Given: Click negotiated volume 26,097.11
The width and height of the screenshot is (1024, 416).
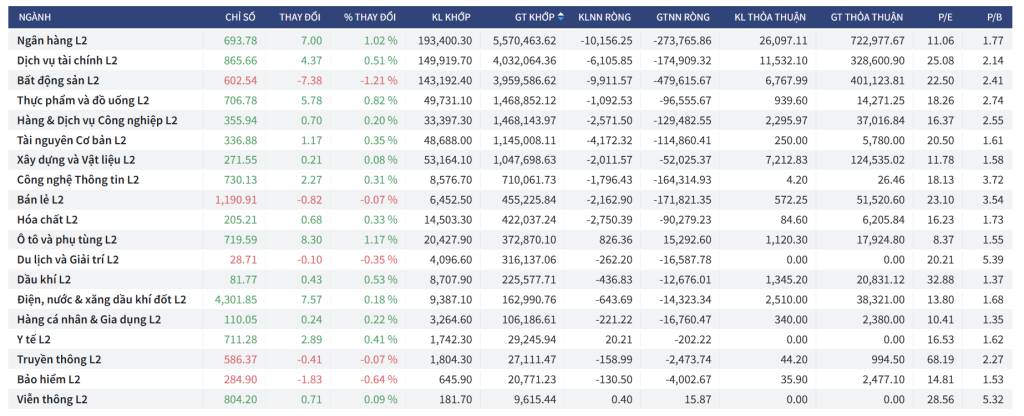Looking at the screenshot, I should tap(784, 40).
